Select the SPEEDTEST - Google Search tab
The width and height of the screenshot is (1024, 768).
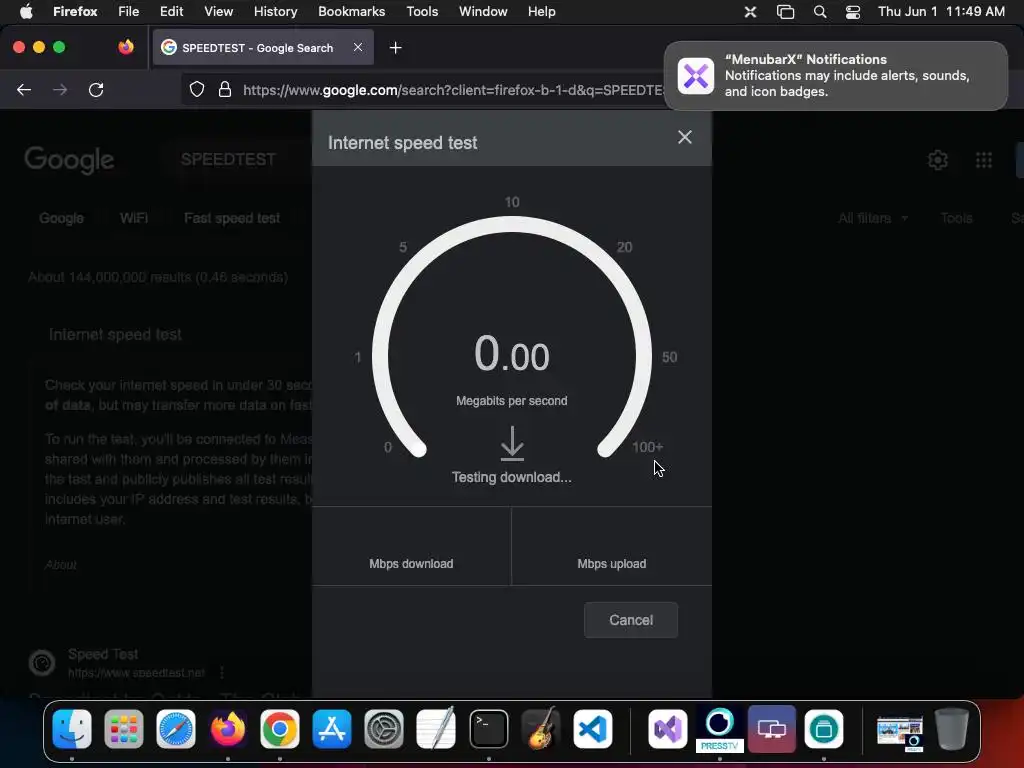[x=263, y=47]
